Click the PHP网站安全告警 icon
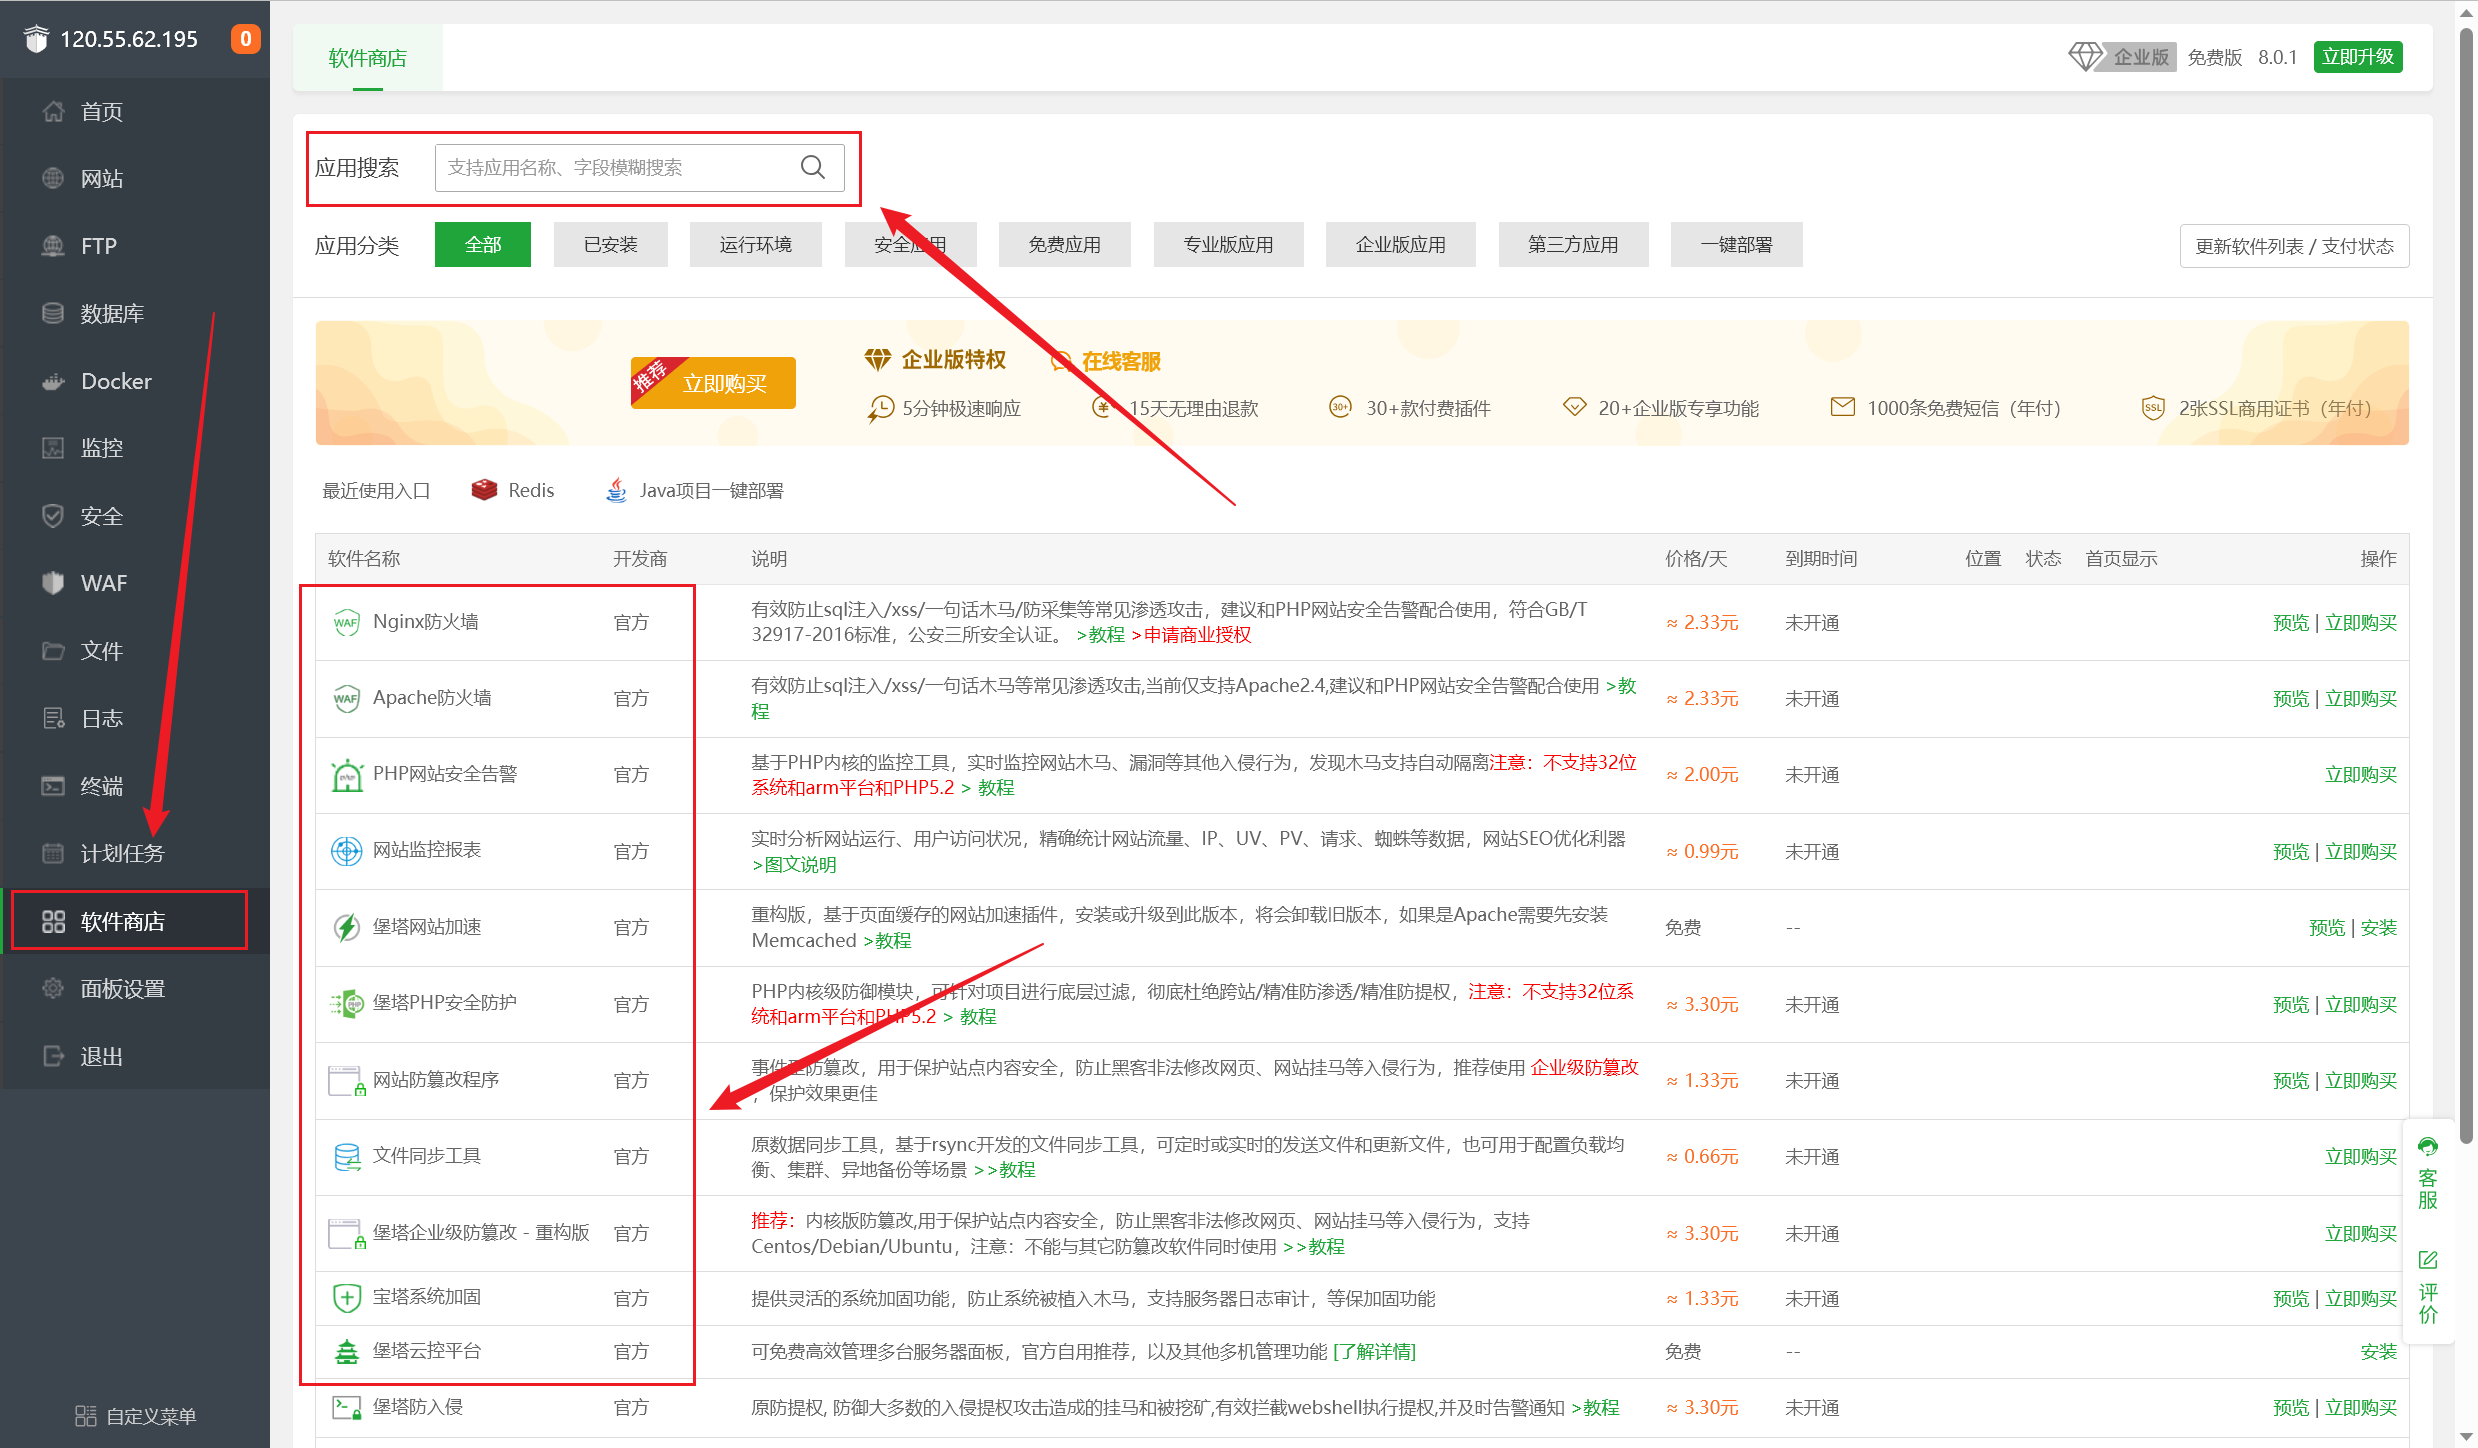 [x=346, y=775]
